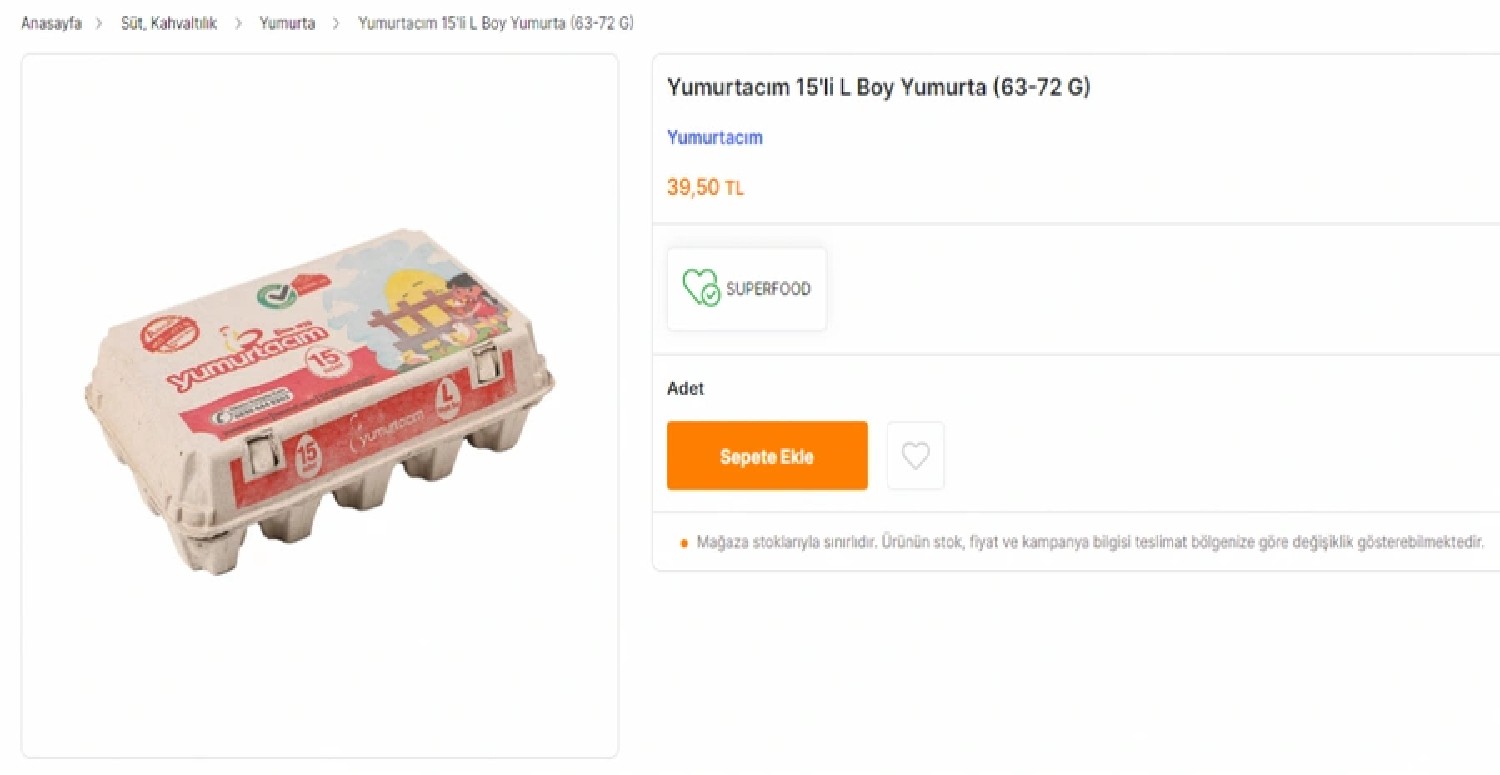
Task: Return home via the Anasayfa link
Action: point(50,22)
